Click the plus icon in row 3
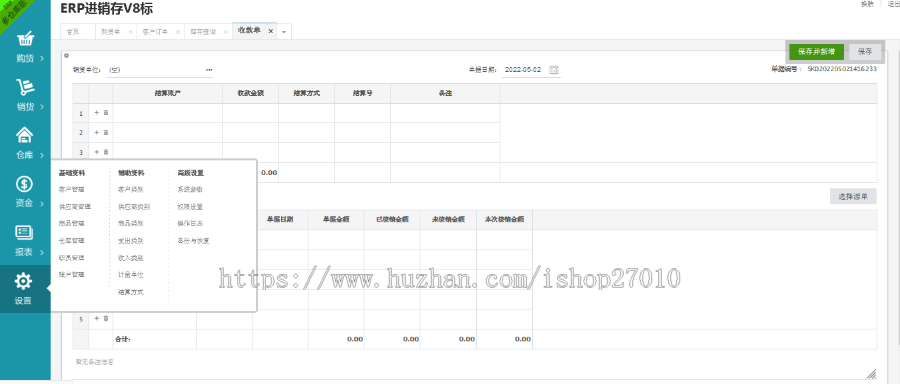This screenshot has width=900, height=384. pos(96,152)
